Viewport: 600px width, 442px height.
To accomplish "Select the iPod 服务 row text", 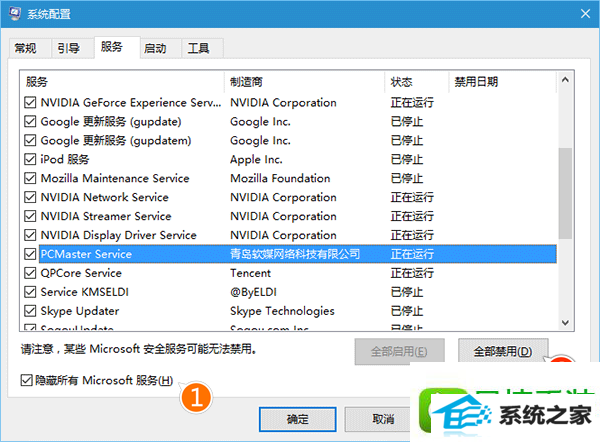I will [65, 159].
